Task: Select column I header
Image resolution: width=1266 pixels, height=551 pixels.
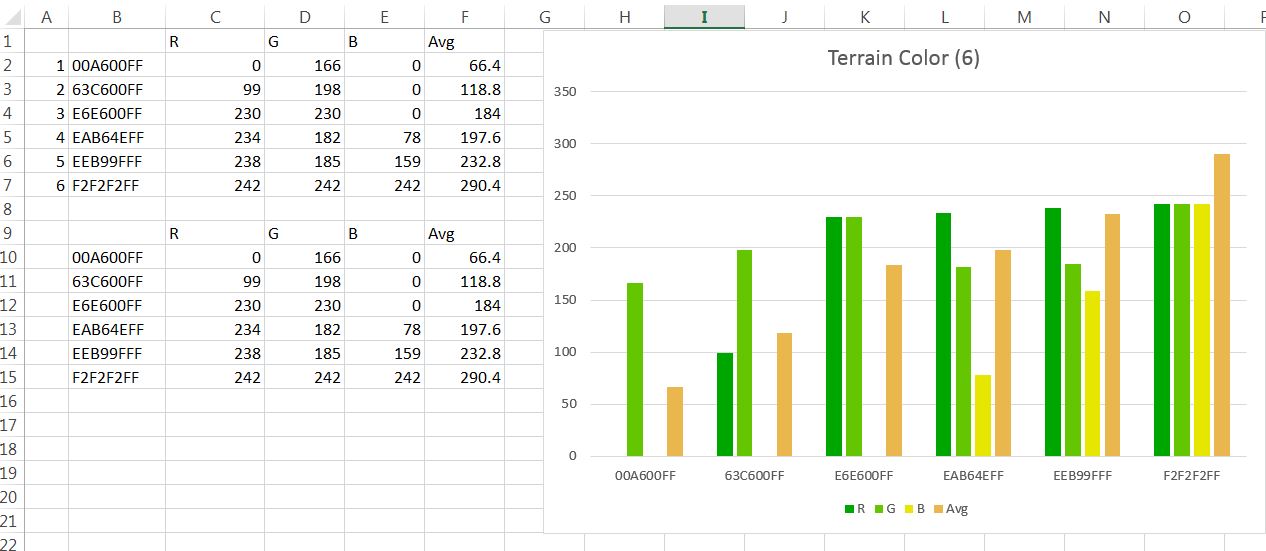Action: click(704, 16)
